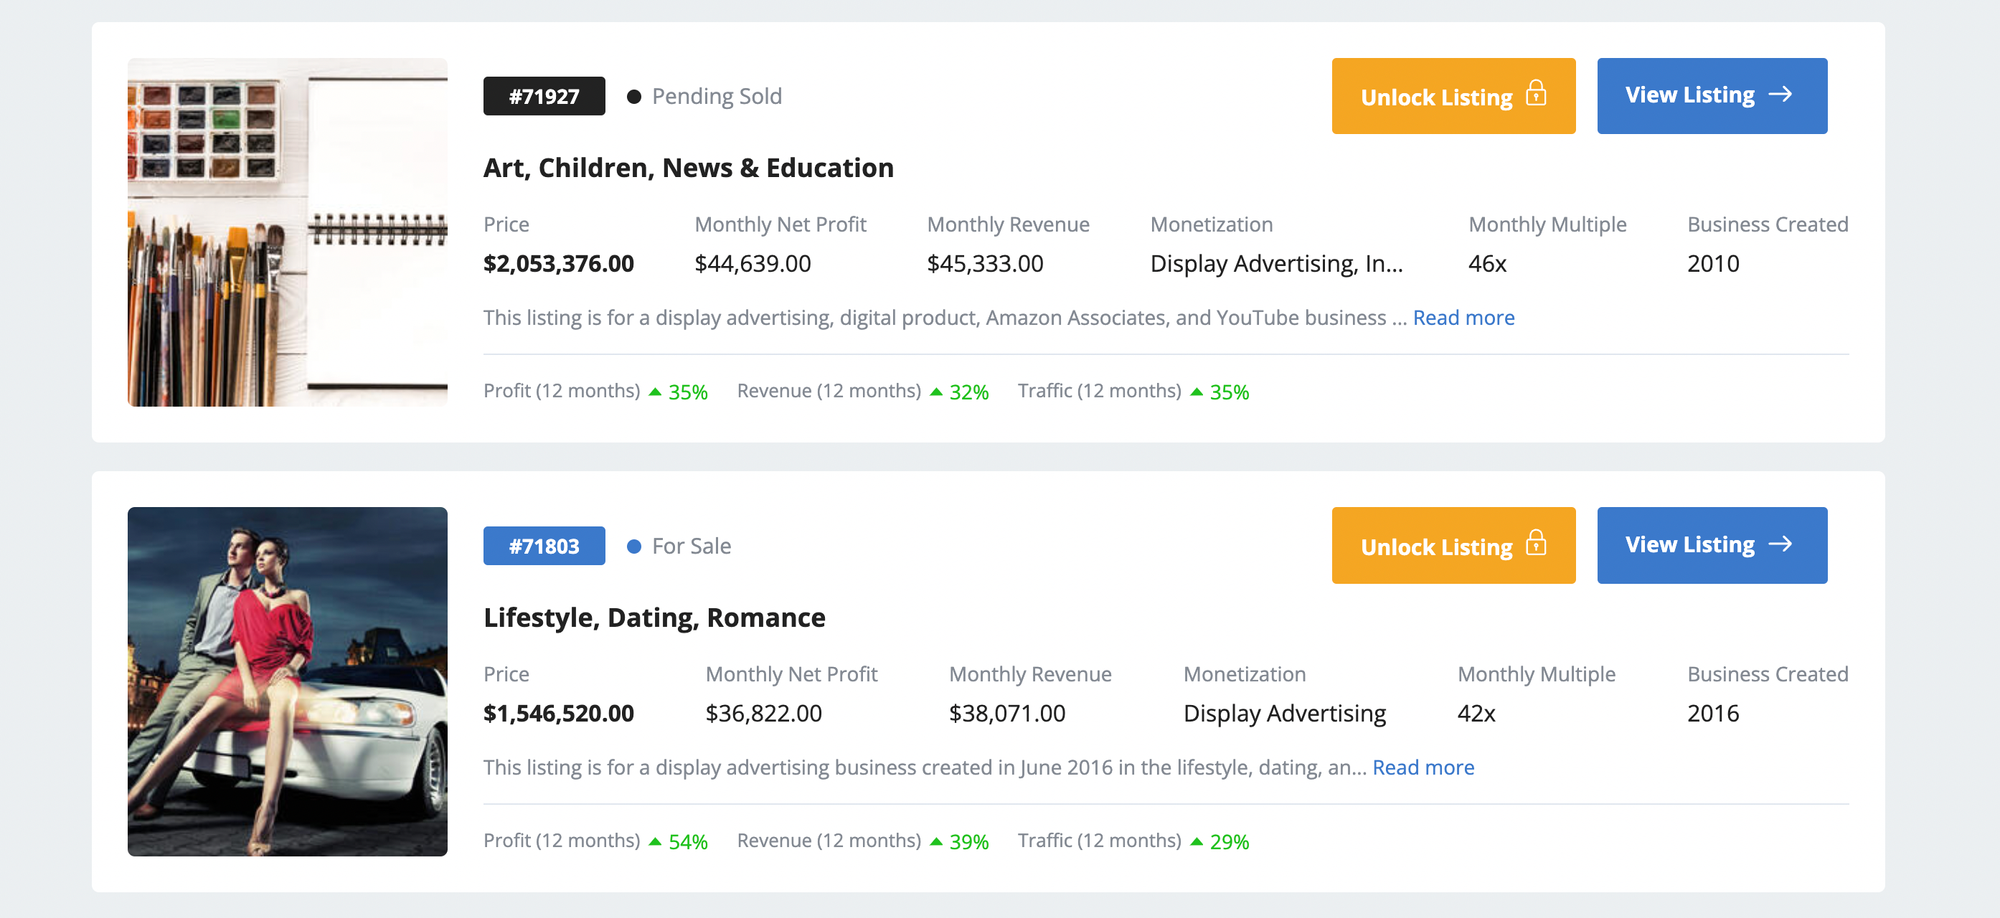Screen dimensions: 2000x918
Task: Click the arrow icon inside View Listing for #71803
Action: pos(1782,545)
